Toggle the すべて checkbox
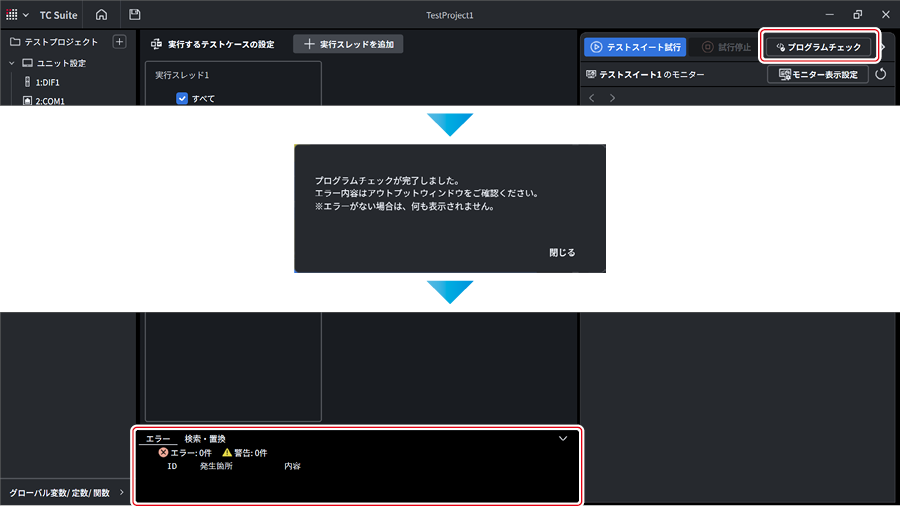The height and width of the screenshot is (508, 900). point(182,98)
